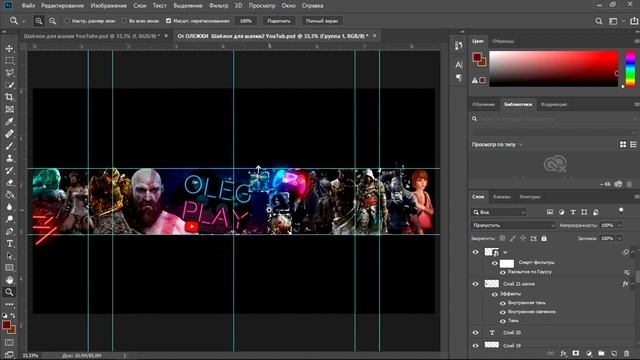Create a new layer group folder
Image resolution: width=640 pixels, height=360 pixels.
tap(601, 353)
